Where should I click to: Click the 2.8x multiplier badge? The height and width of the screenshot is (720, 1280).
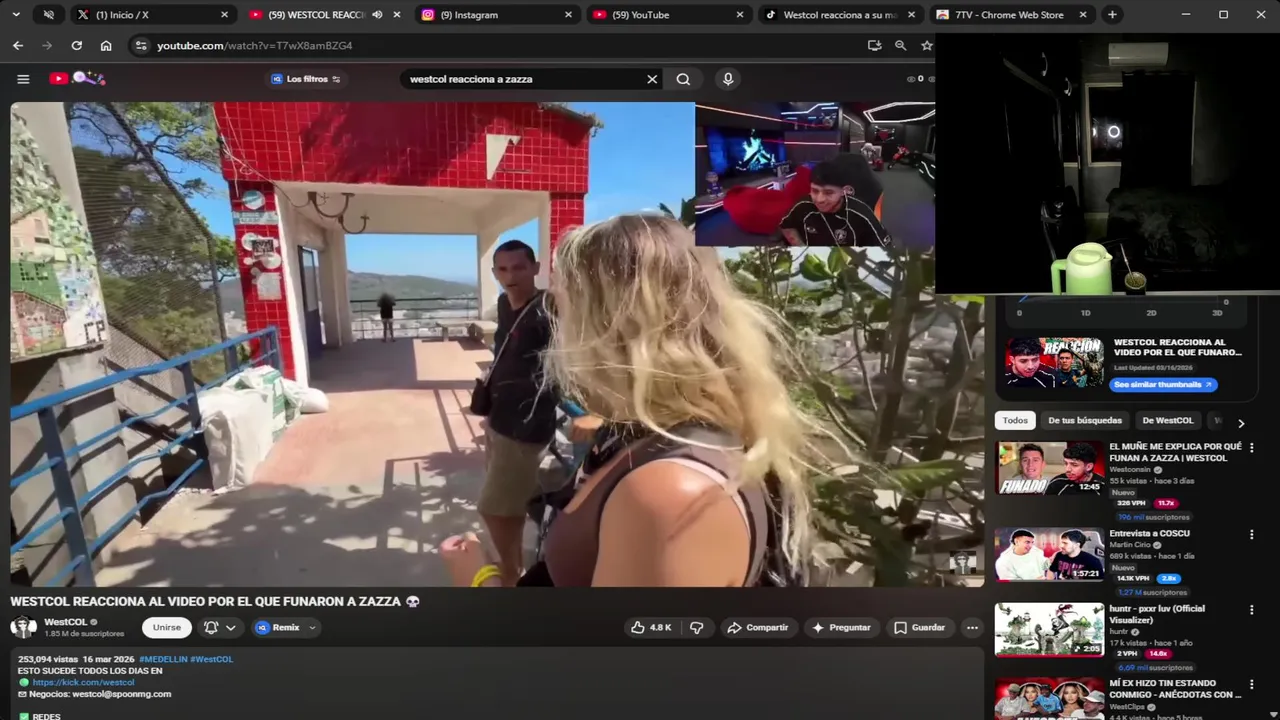[1168, 578]
